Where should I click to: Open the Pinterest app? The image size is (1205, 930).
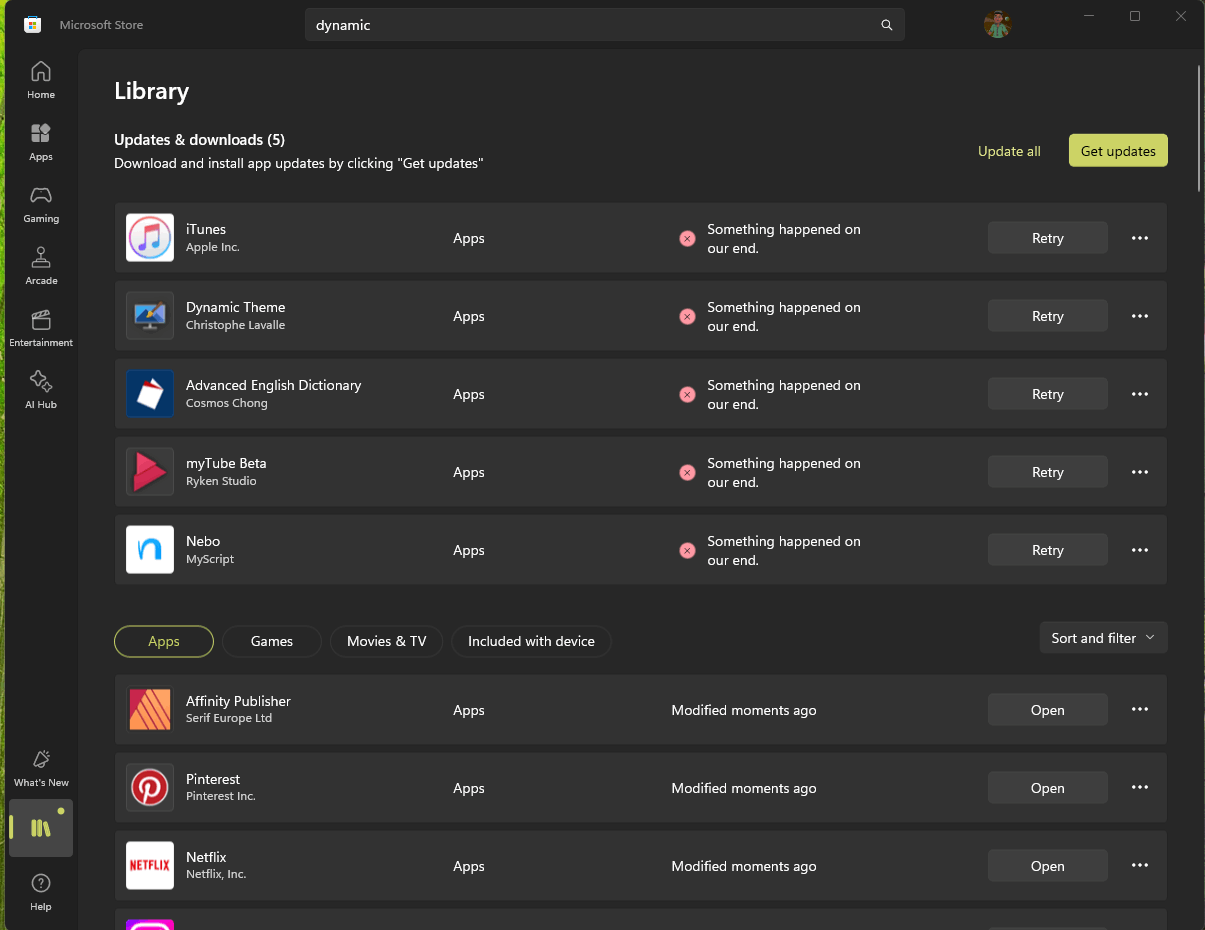point(1048,788)
